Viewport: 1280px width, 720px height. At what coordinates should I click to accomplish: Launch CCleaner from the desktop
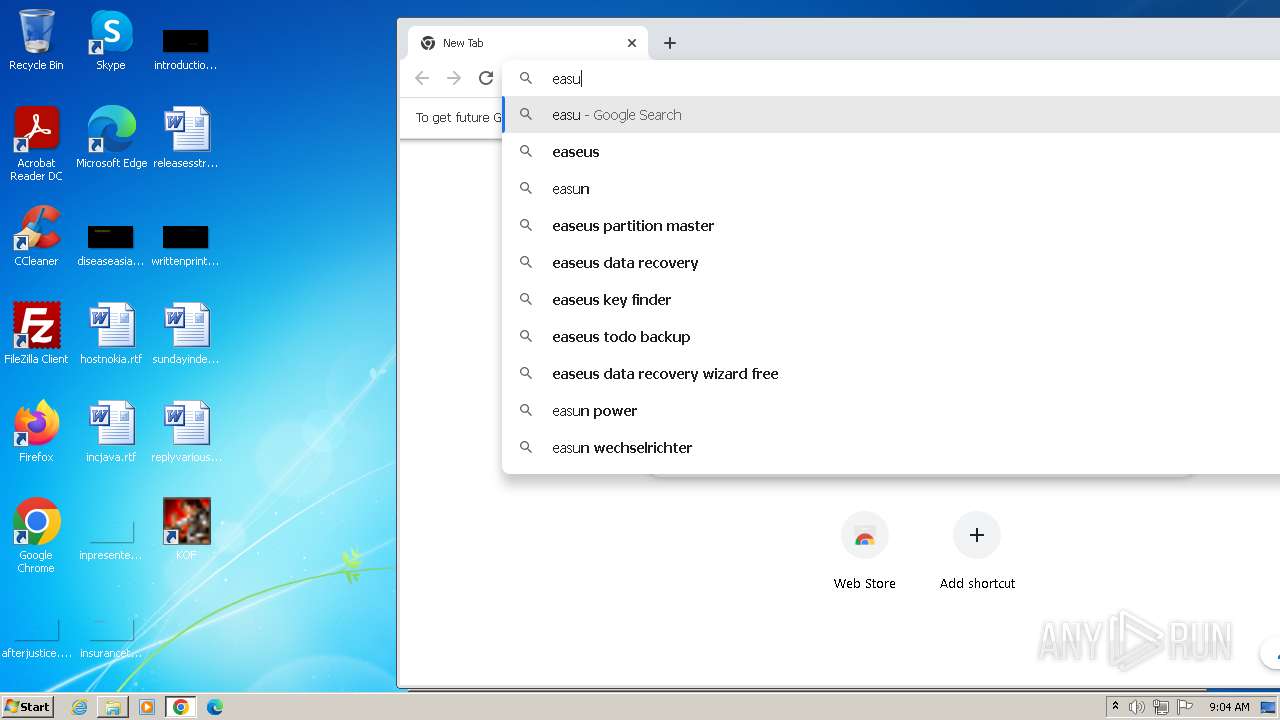click(x=36, y=235)
